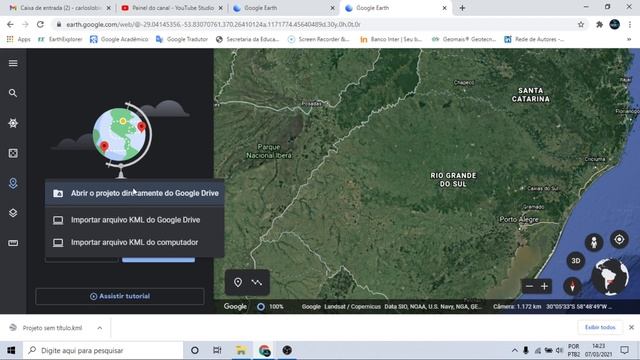
Task: Open Windows Start menu
Action: point(11,350)
